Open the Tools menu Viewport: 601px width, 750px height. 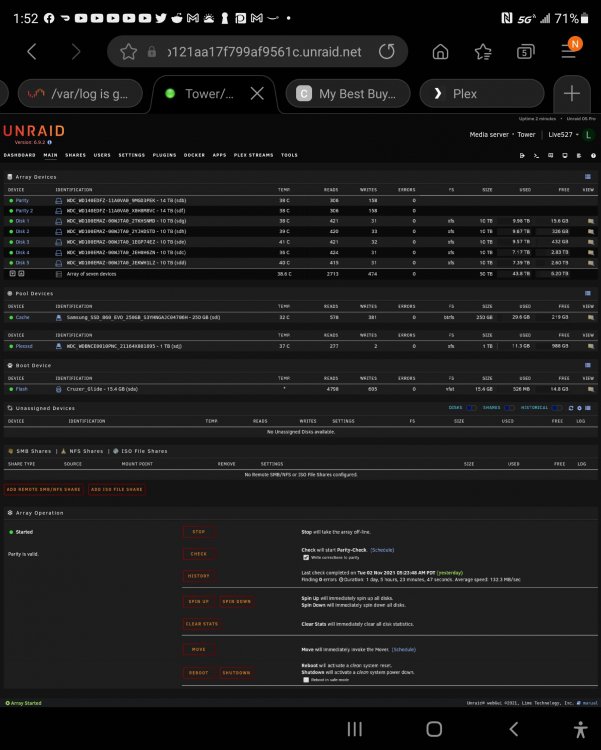pyautogui.click(x=289, y=155)
